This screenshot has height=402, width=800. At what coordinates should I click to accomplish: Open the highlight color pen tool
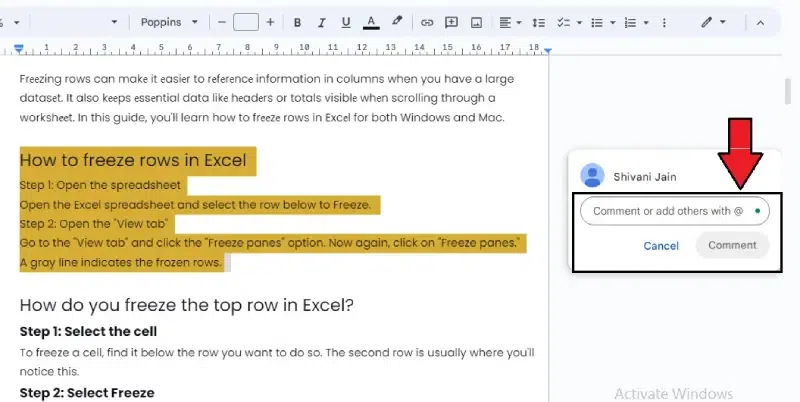[x=396, y=21]
